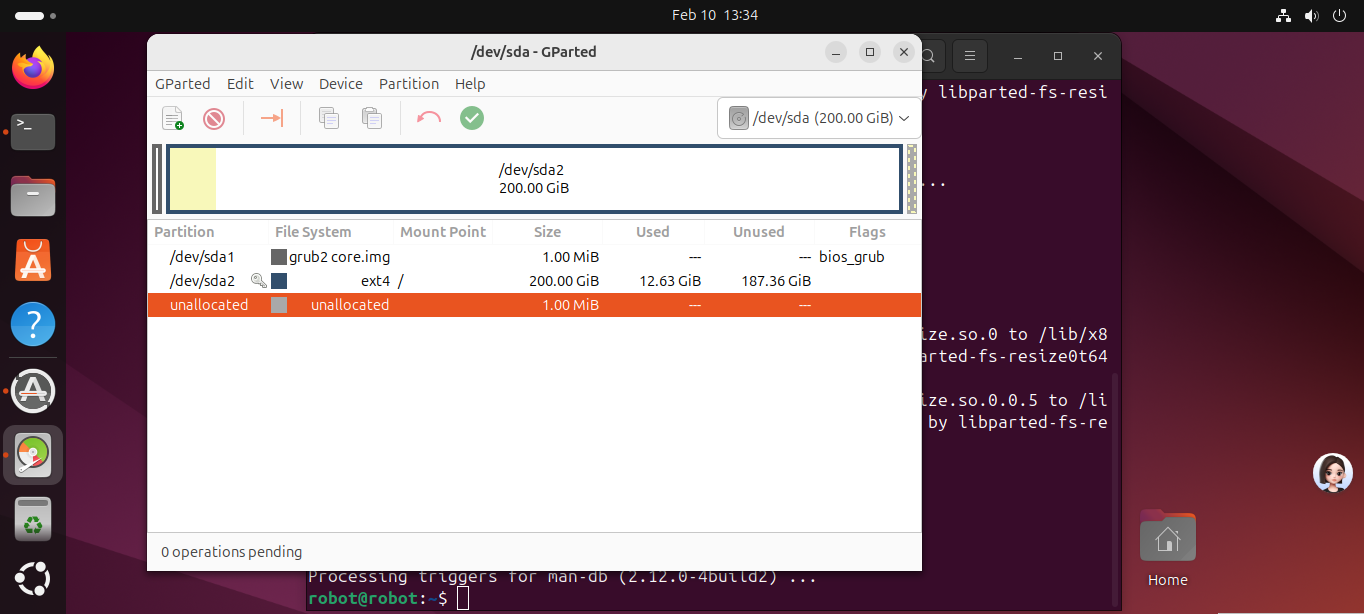The height and width of the screenshot is (614, 1364).
Task: Click the bios_grub flag cell
Action: [x=851, y=257]
